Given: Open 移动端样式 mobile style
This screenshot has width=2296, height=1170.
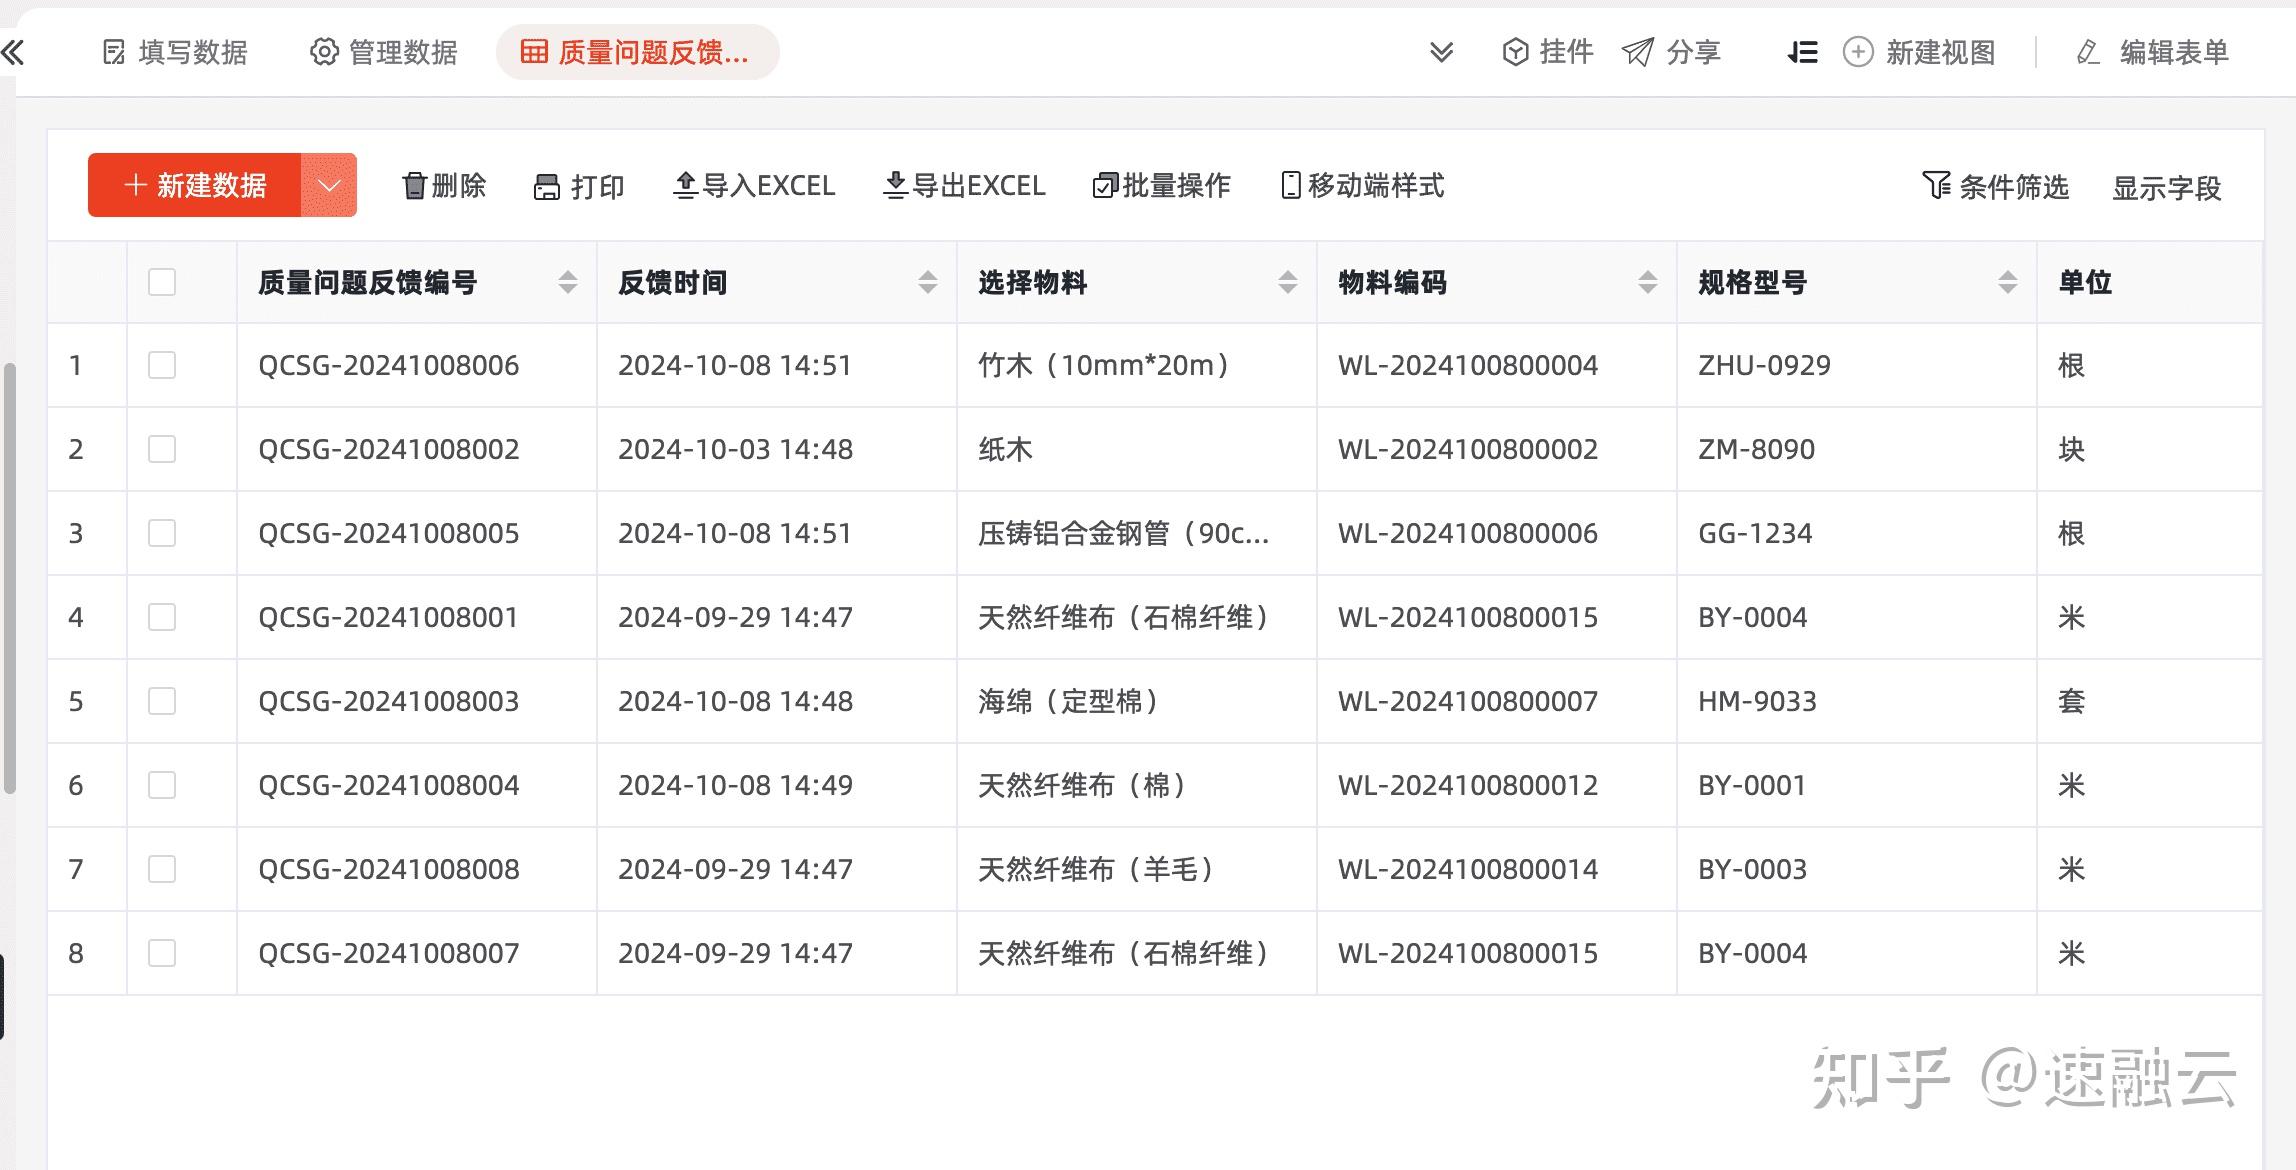Looking at the screenshot, I should (x=1363, y=186).
